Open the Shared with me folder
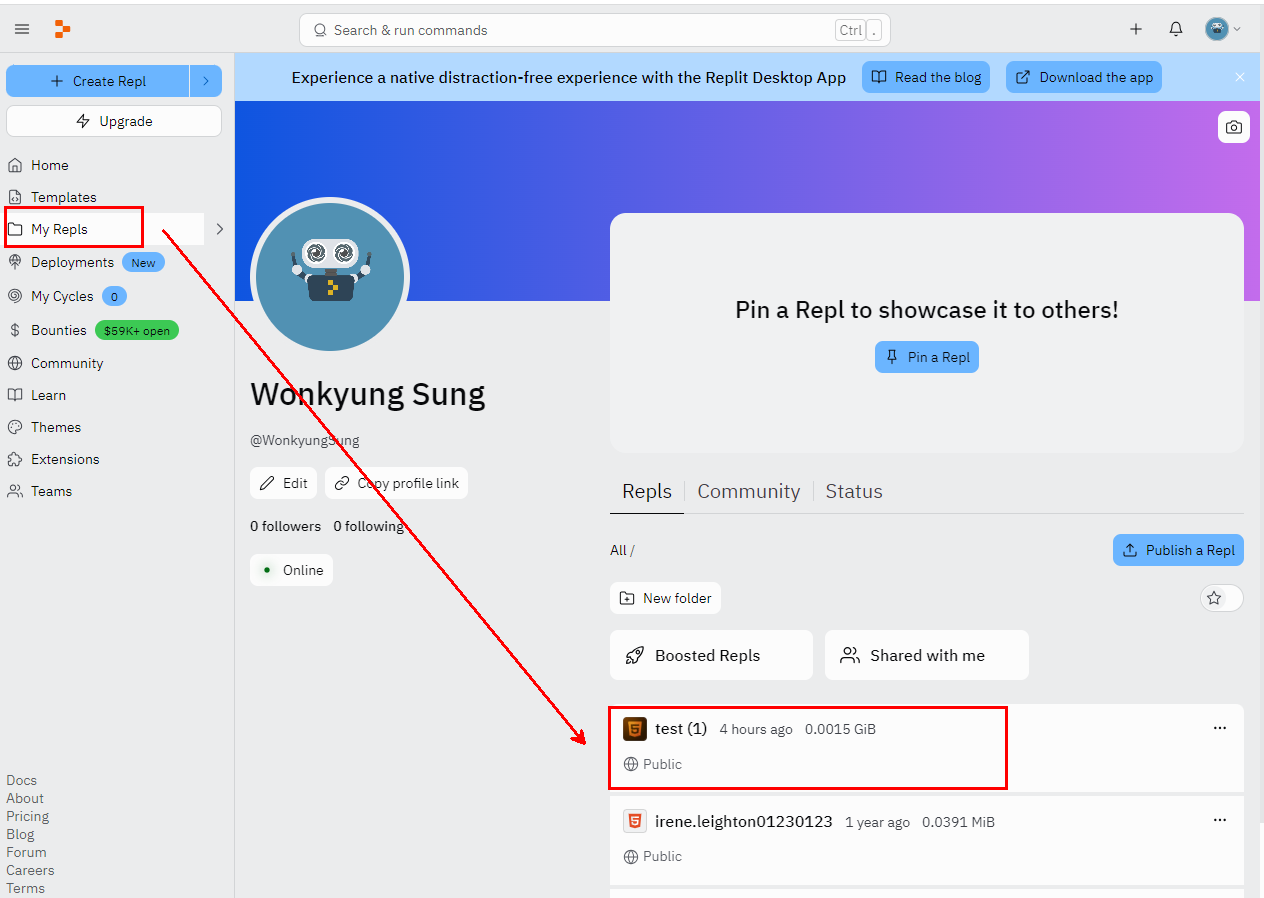Viewport: 1264px width, 898px height. pos(927,655)
